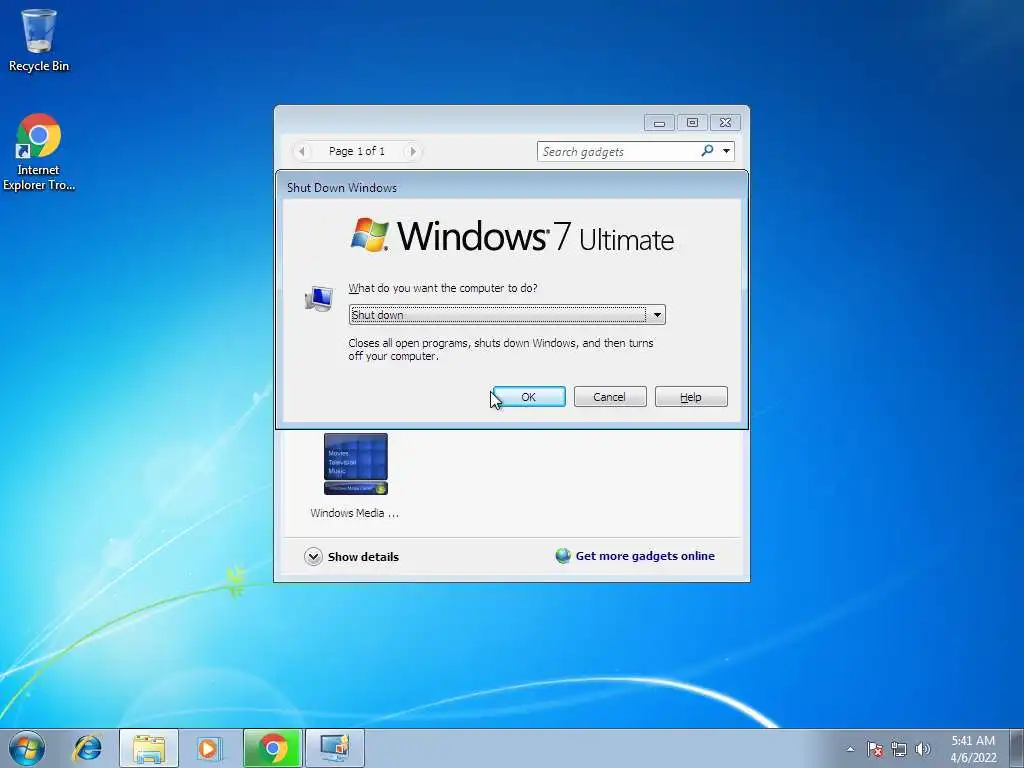This screenshot has height=768, width=1024.
Task: Open Windows Explorer folder from taskbar
Action: coord(149,748)
